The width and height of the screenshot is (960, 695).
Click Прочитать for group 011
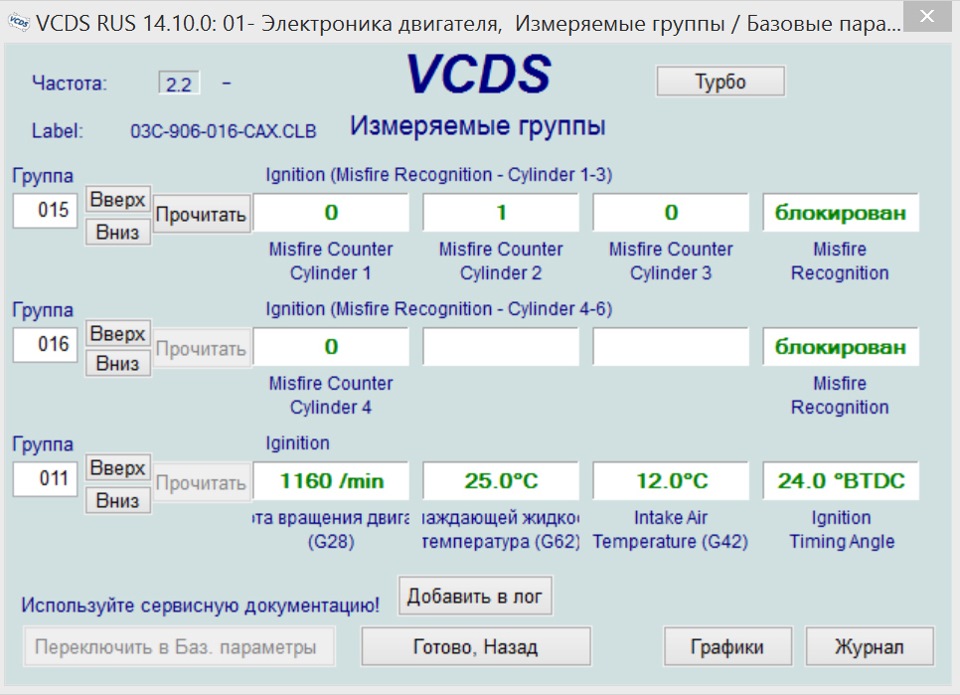(201, 483)
